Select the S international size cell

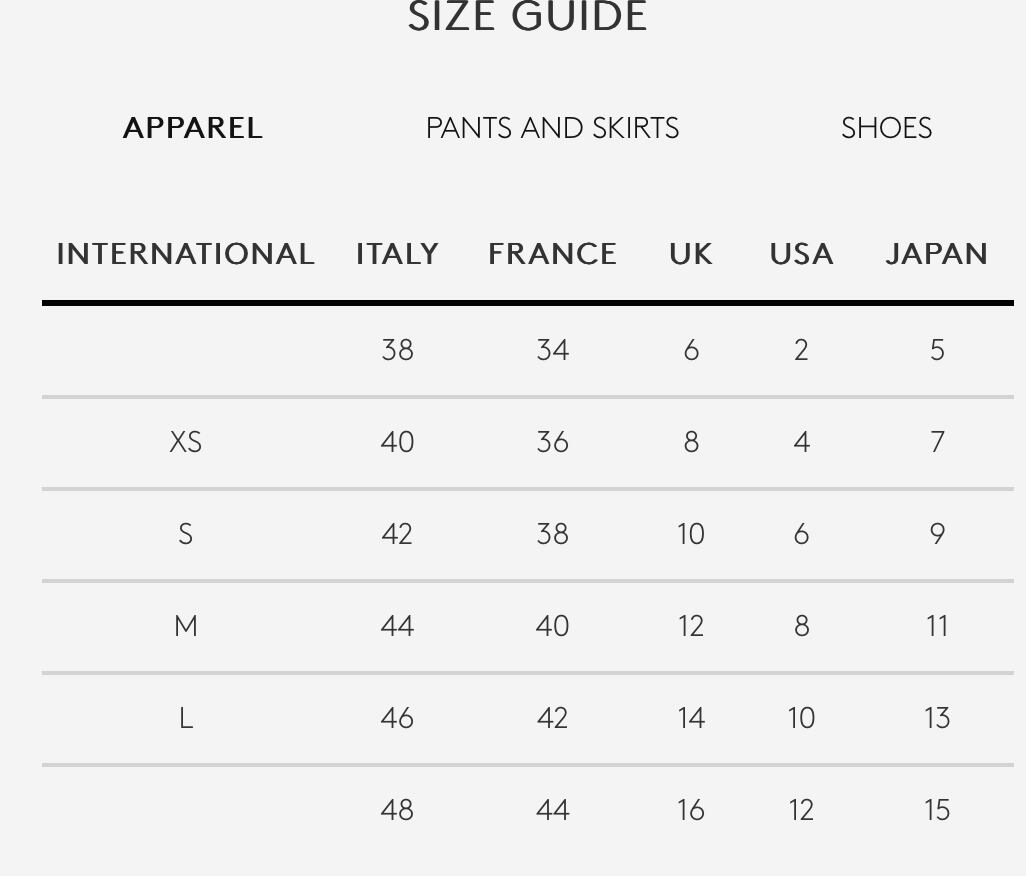tap(186, 534)
